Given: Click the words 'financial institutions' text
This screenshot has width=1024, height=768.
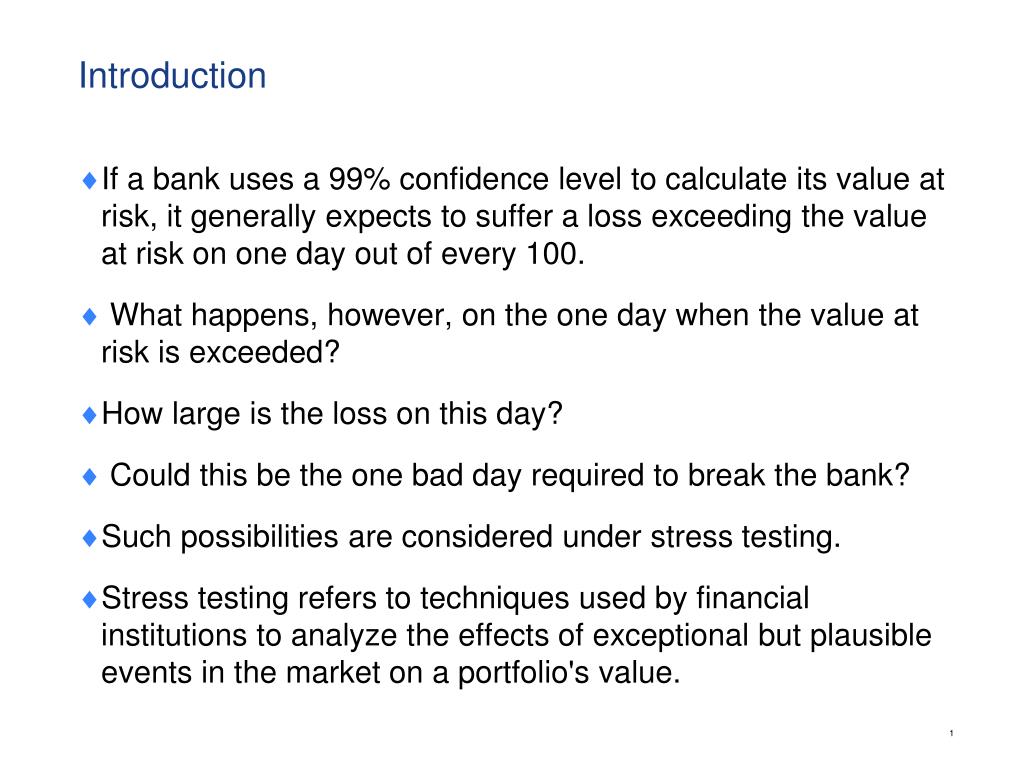Looking at the screenshot, I should click(x=753, y=599).
